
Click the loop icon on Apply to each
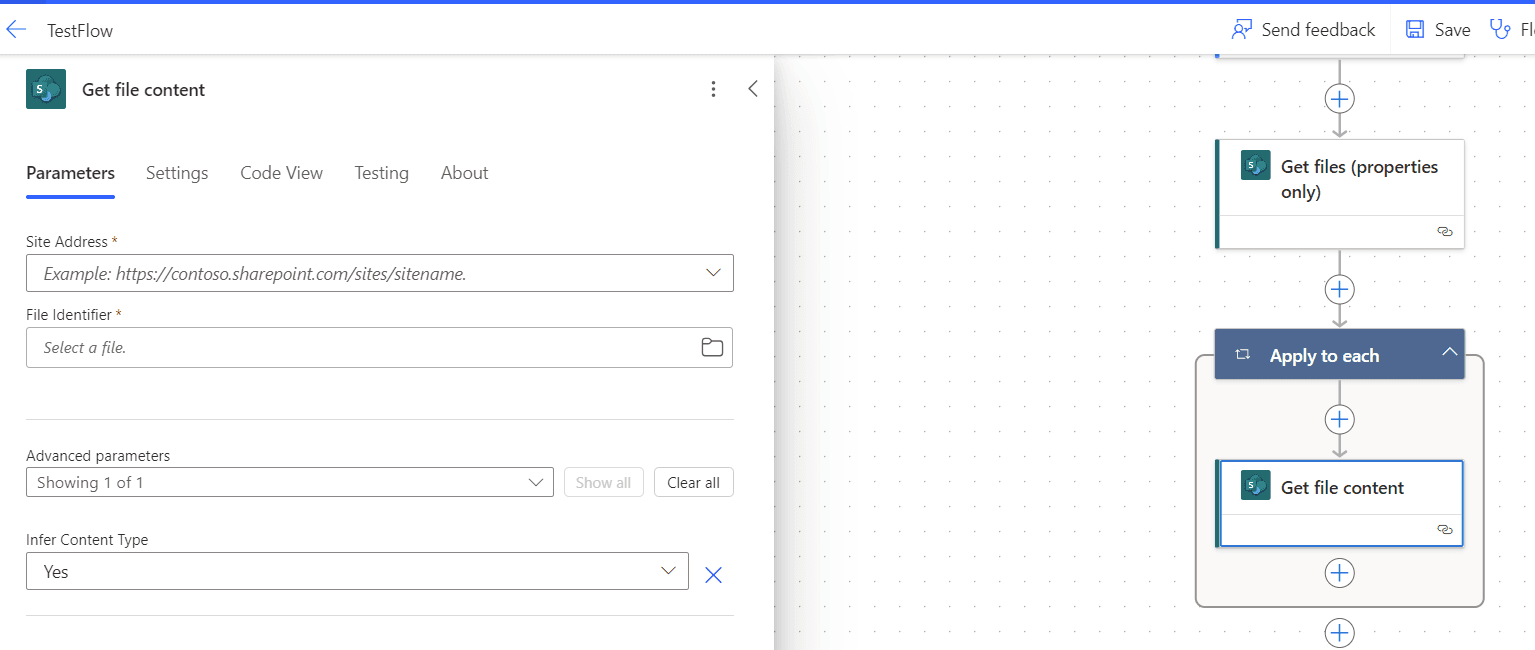(x=1242, y=354)
